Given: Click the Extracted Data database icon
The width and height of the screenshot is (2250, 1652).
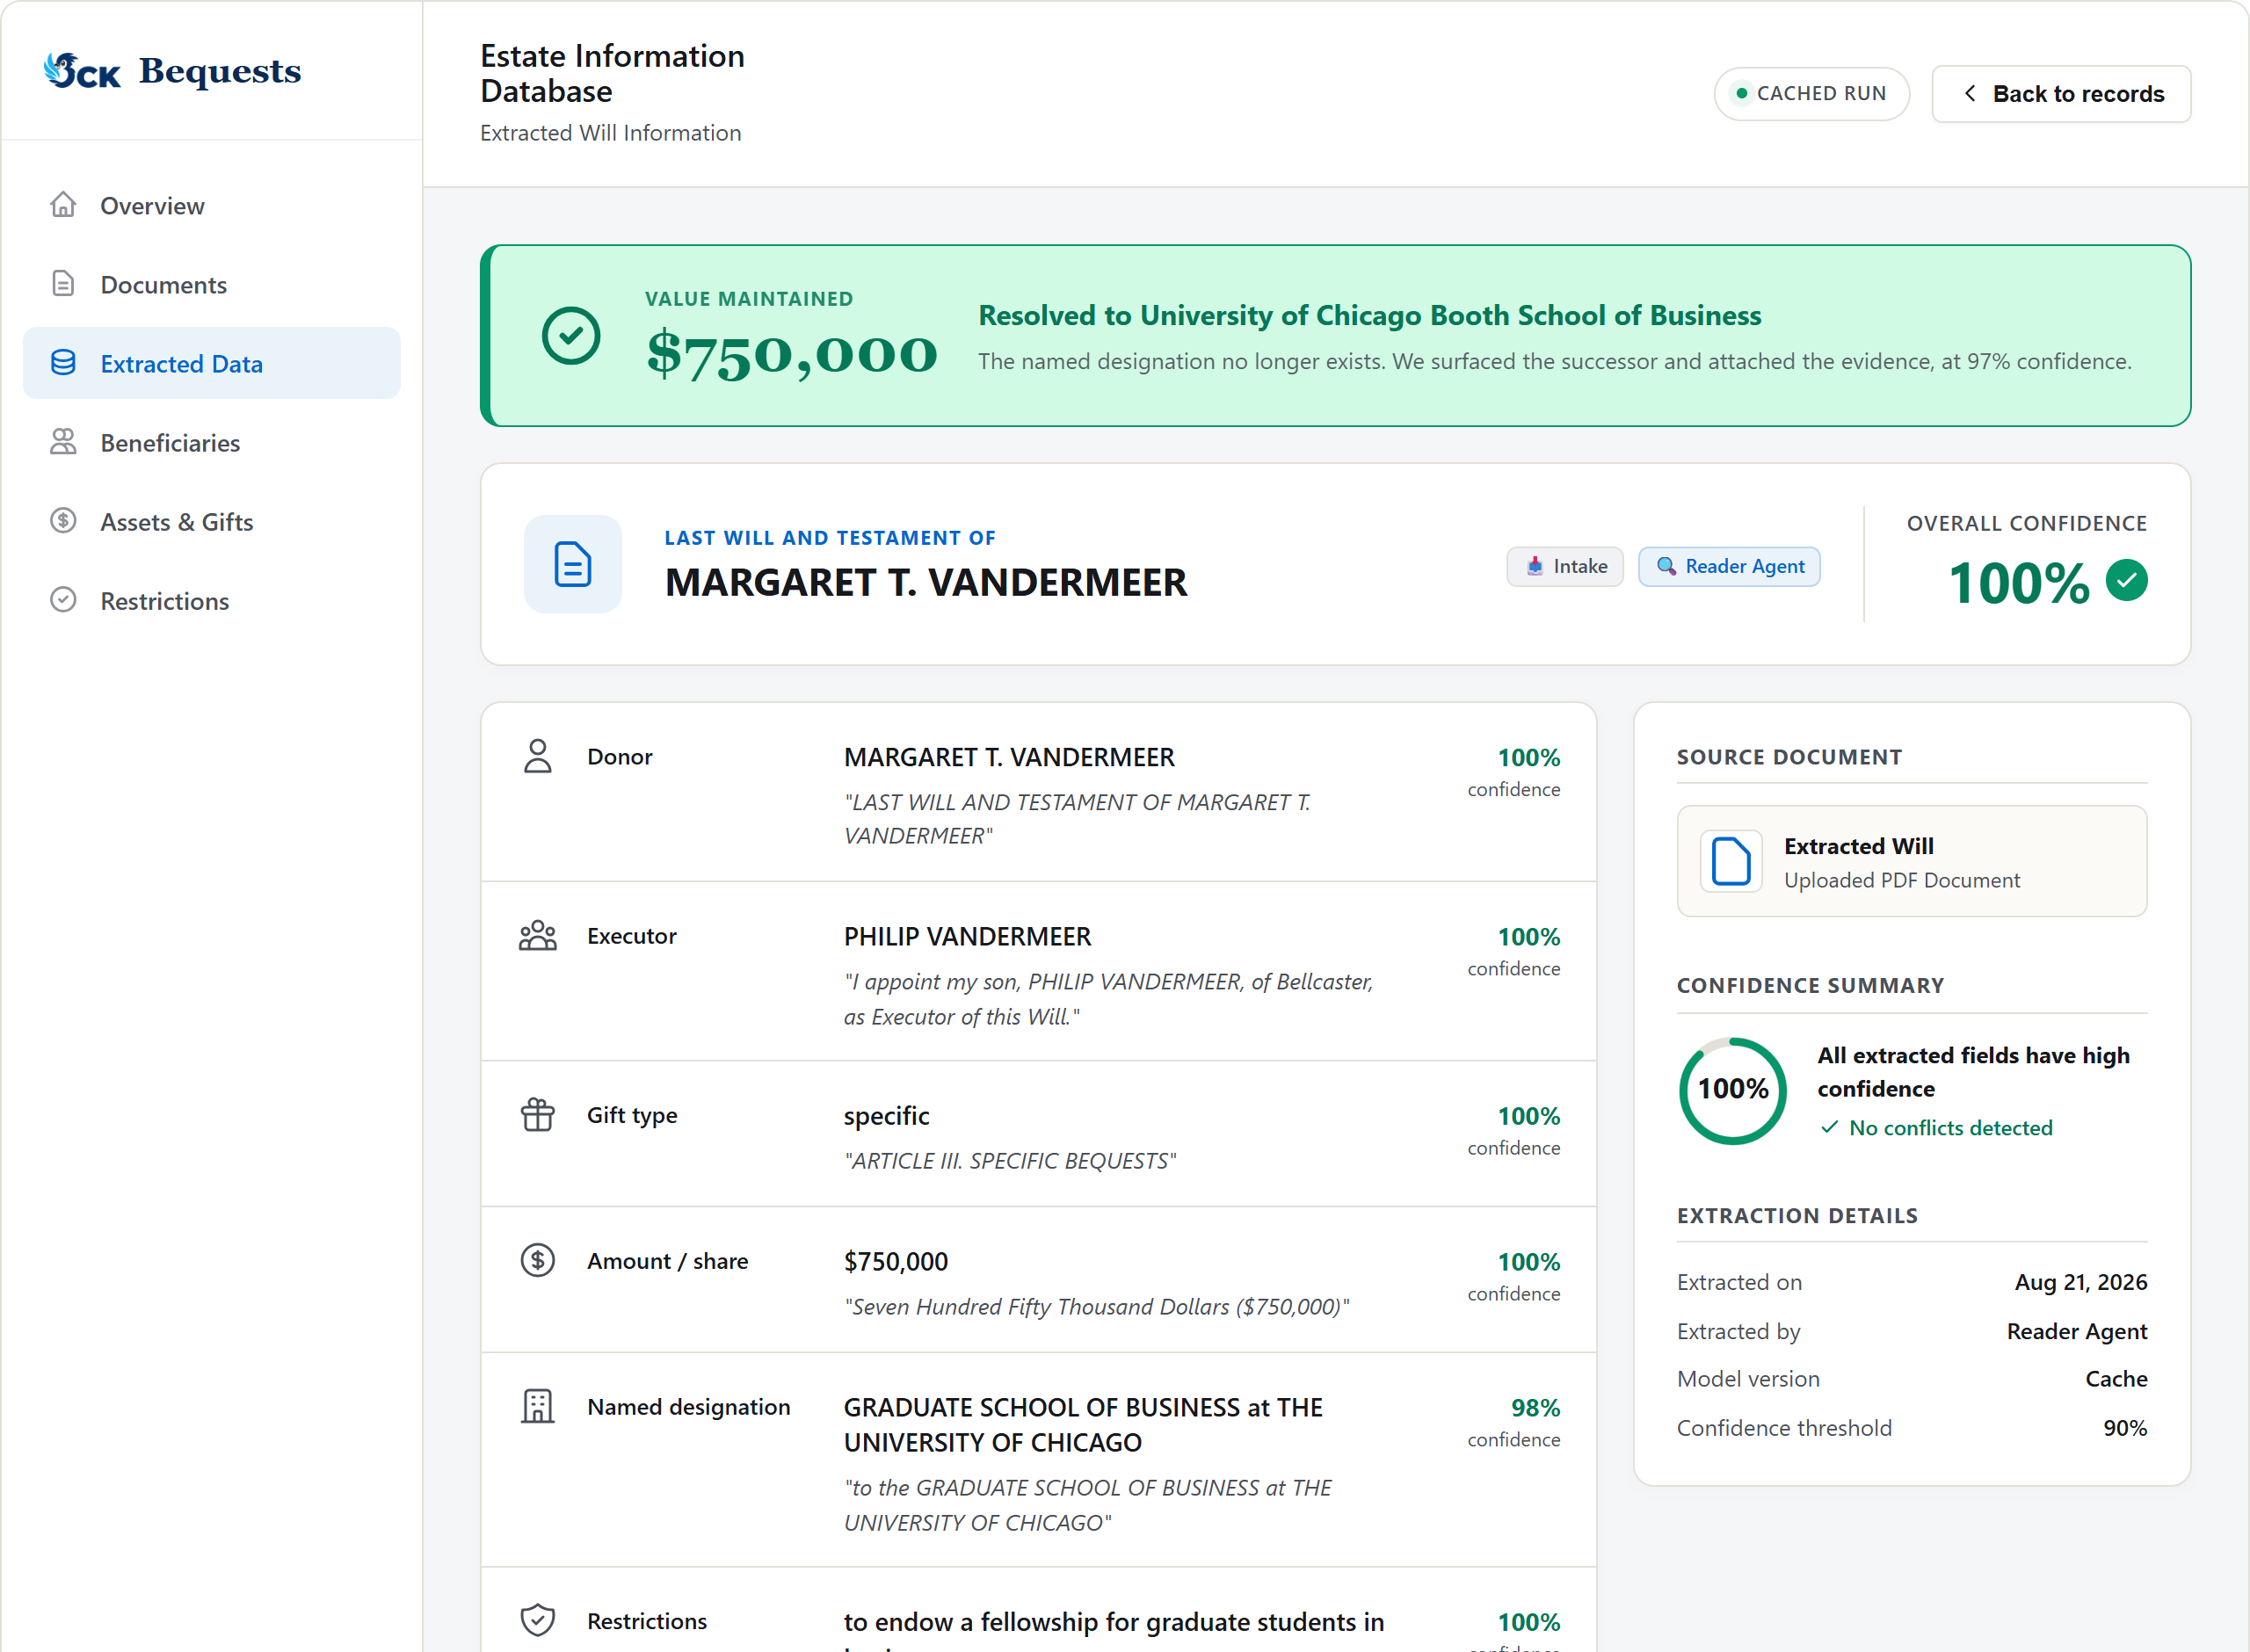Looking at the screenshot, I should [63, 363].
